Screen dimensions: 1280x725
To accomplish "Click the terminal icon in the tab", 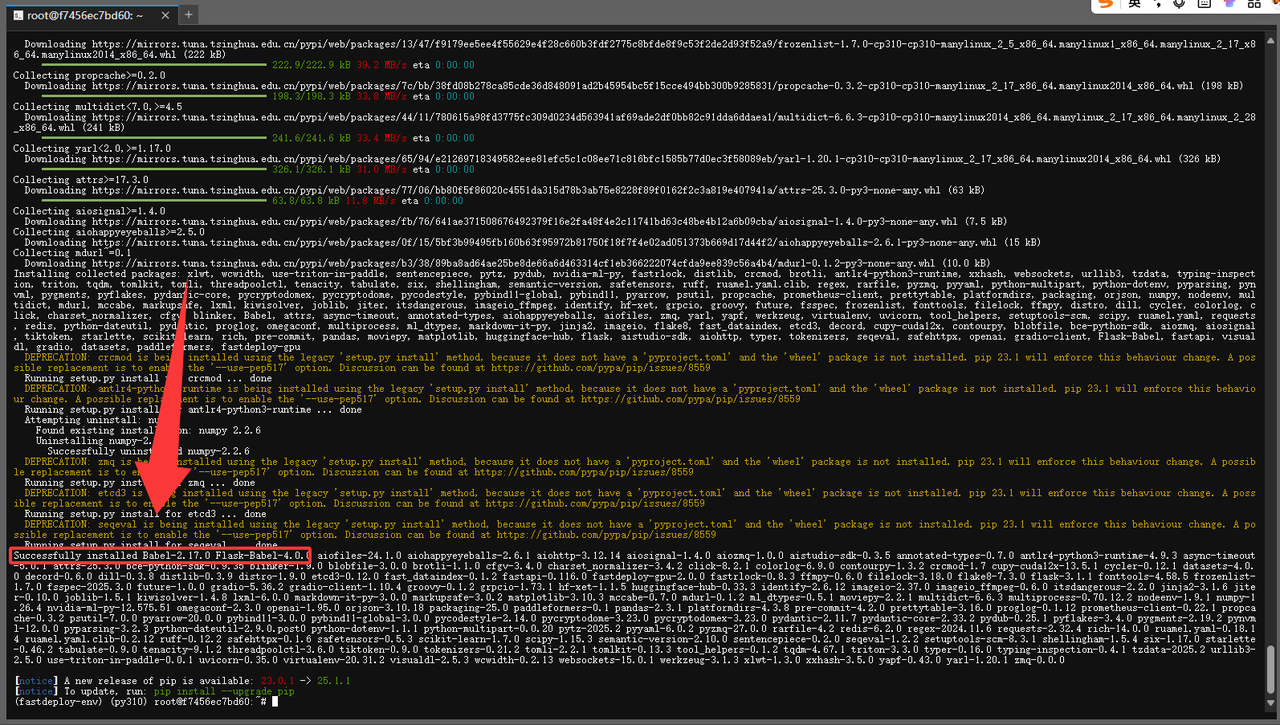I will (17, 15).
